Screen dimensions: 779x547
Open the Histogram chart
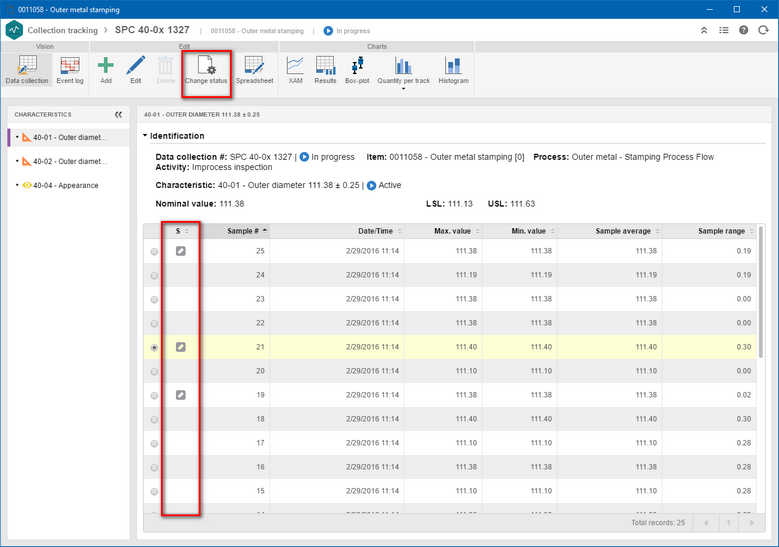coord(453,70)
